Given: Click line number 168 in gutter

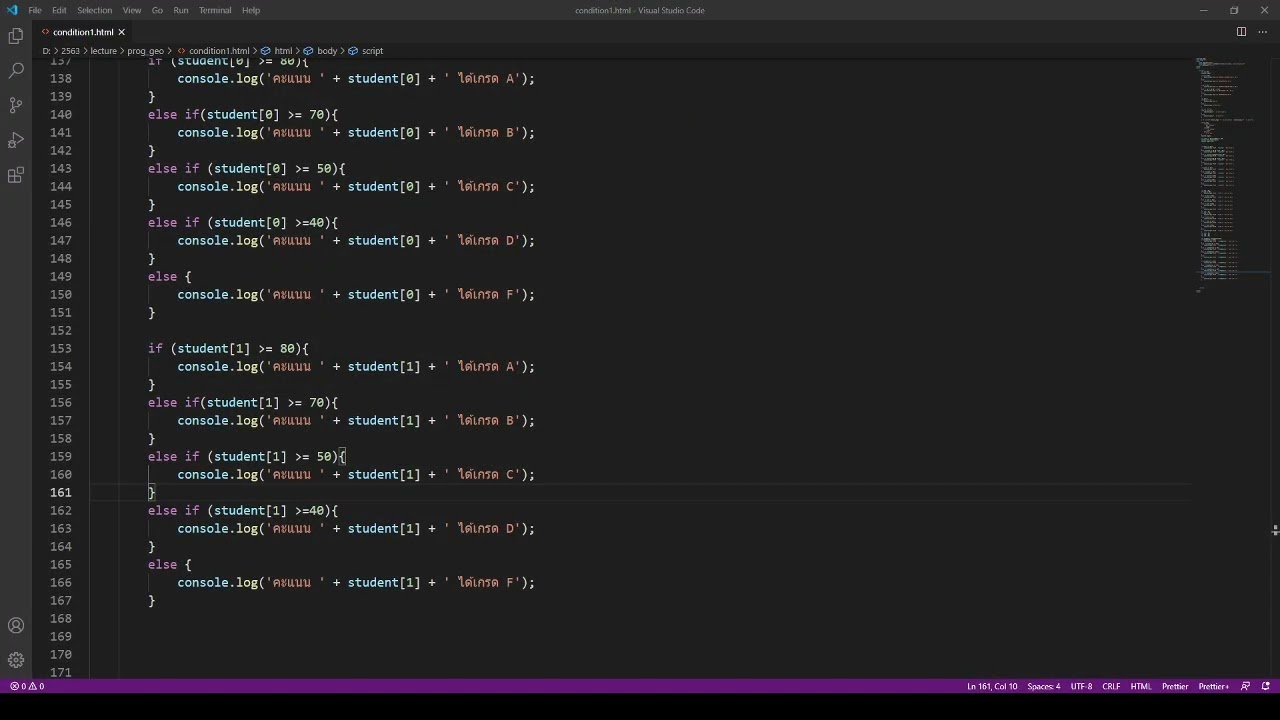Looking at the screenshot, I should pos(60,619).
